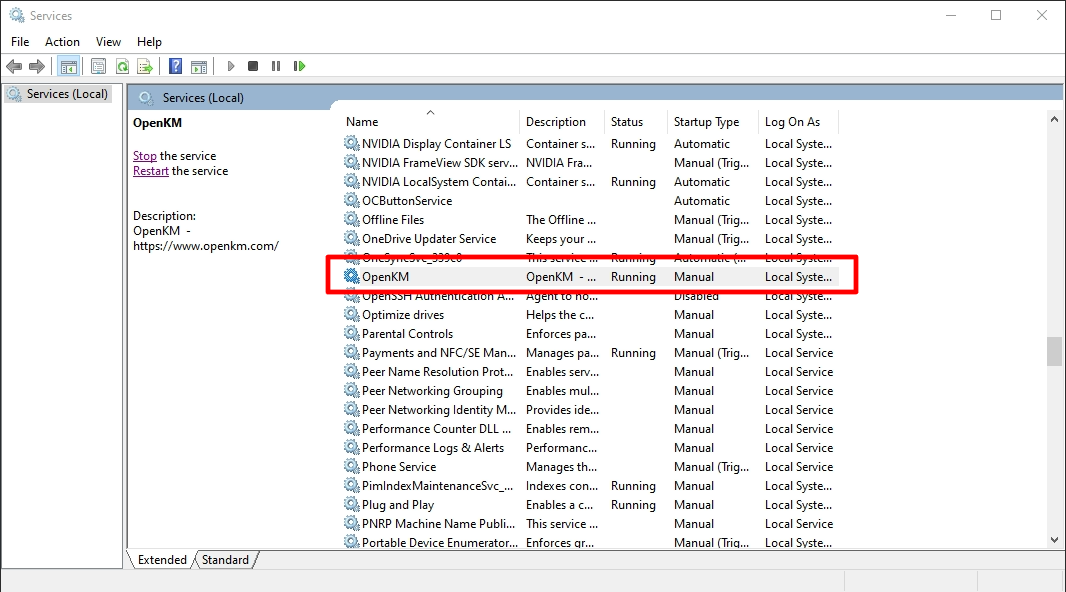Click the Back arrow in the toolbar
This screenshot has height=592, width=1066.
point(14,67)
